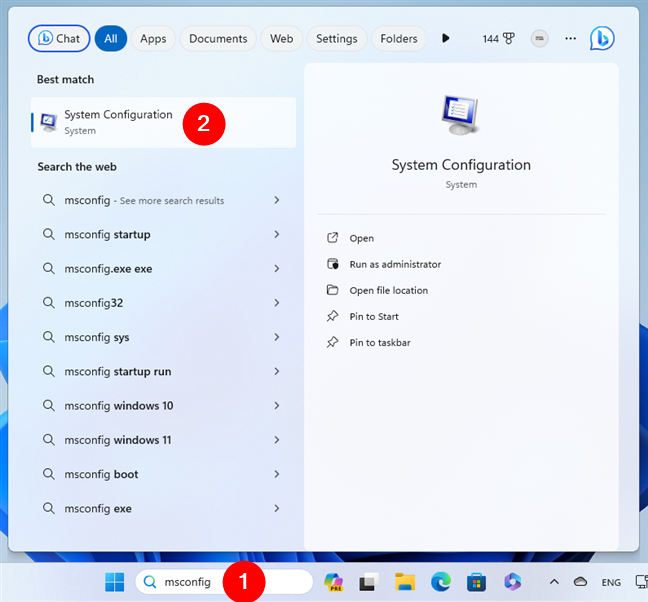Launch Microsoft Edge from the taskbar
648x602 pixels.
click(440, 581)
